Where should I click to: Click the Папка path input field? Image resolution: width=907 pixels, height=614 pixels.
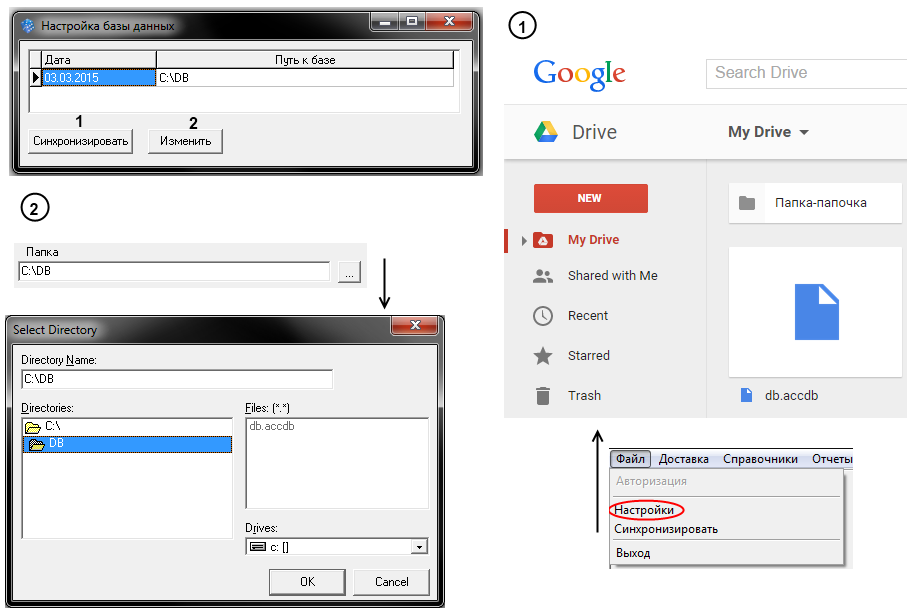click(x=174, y=271)
